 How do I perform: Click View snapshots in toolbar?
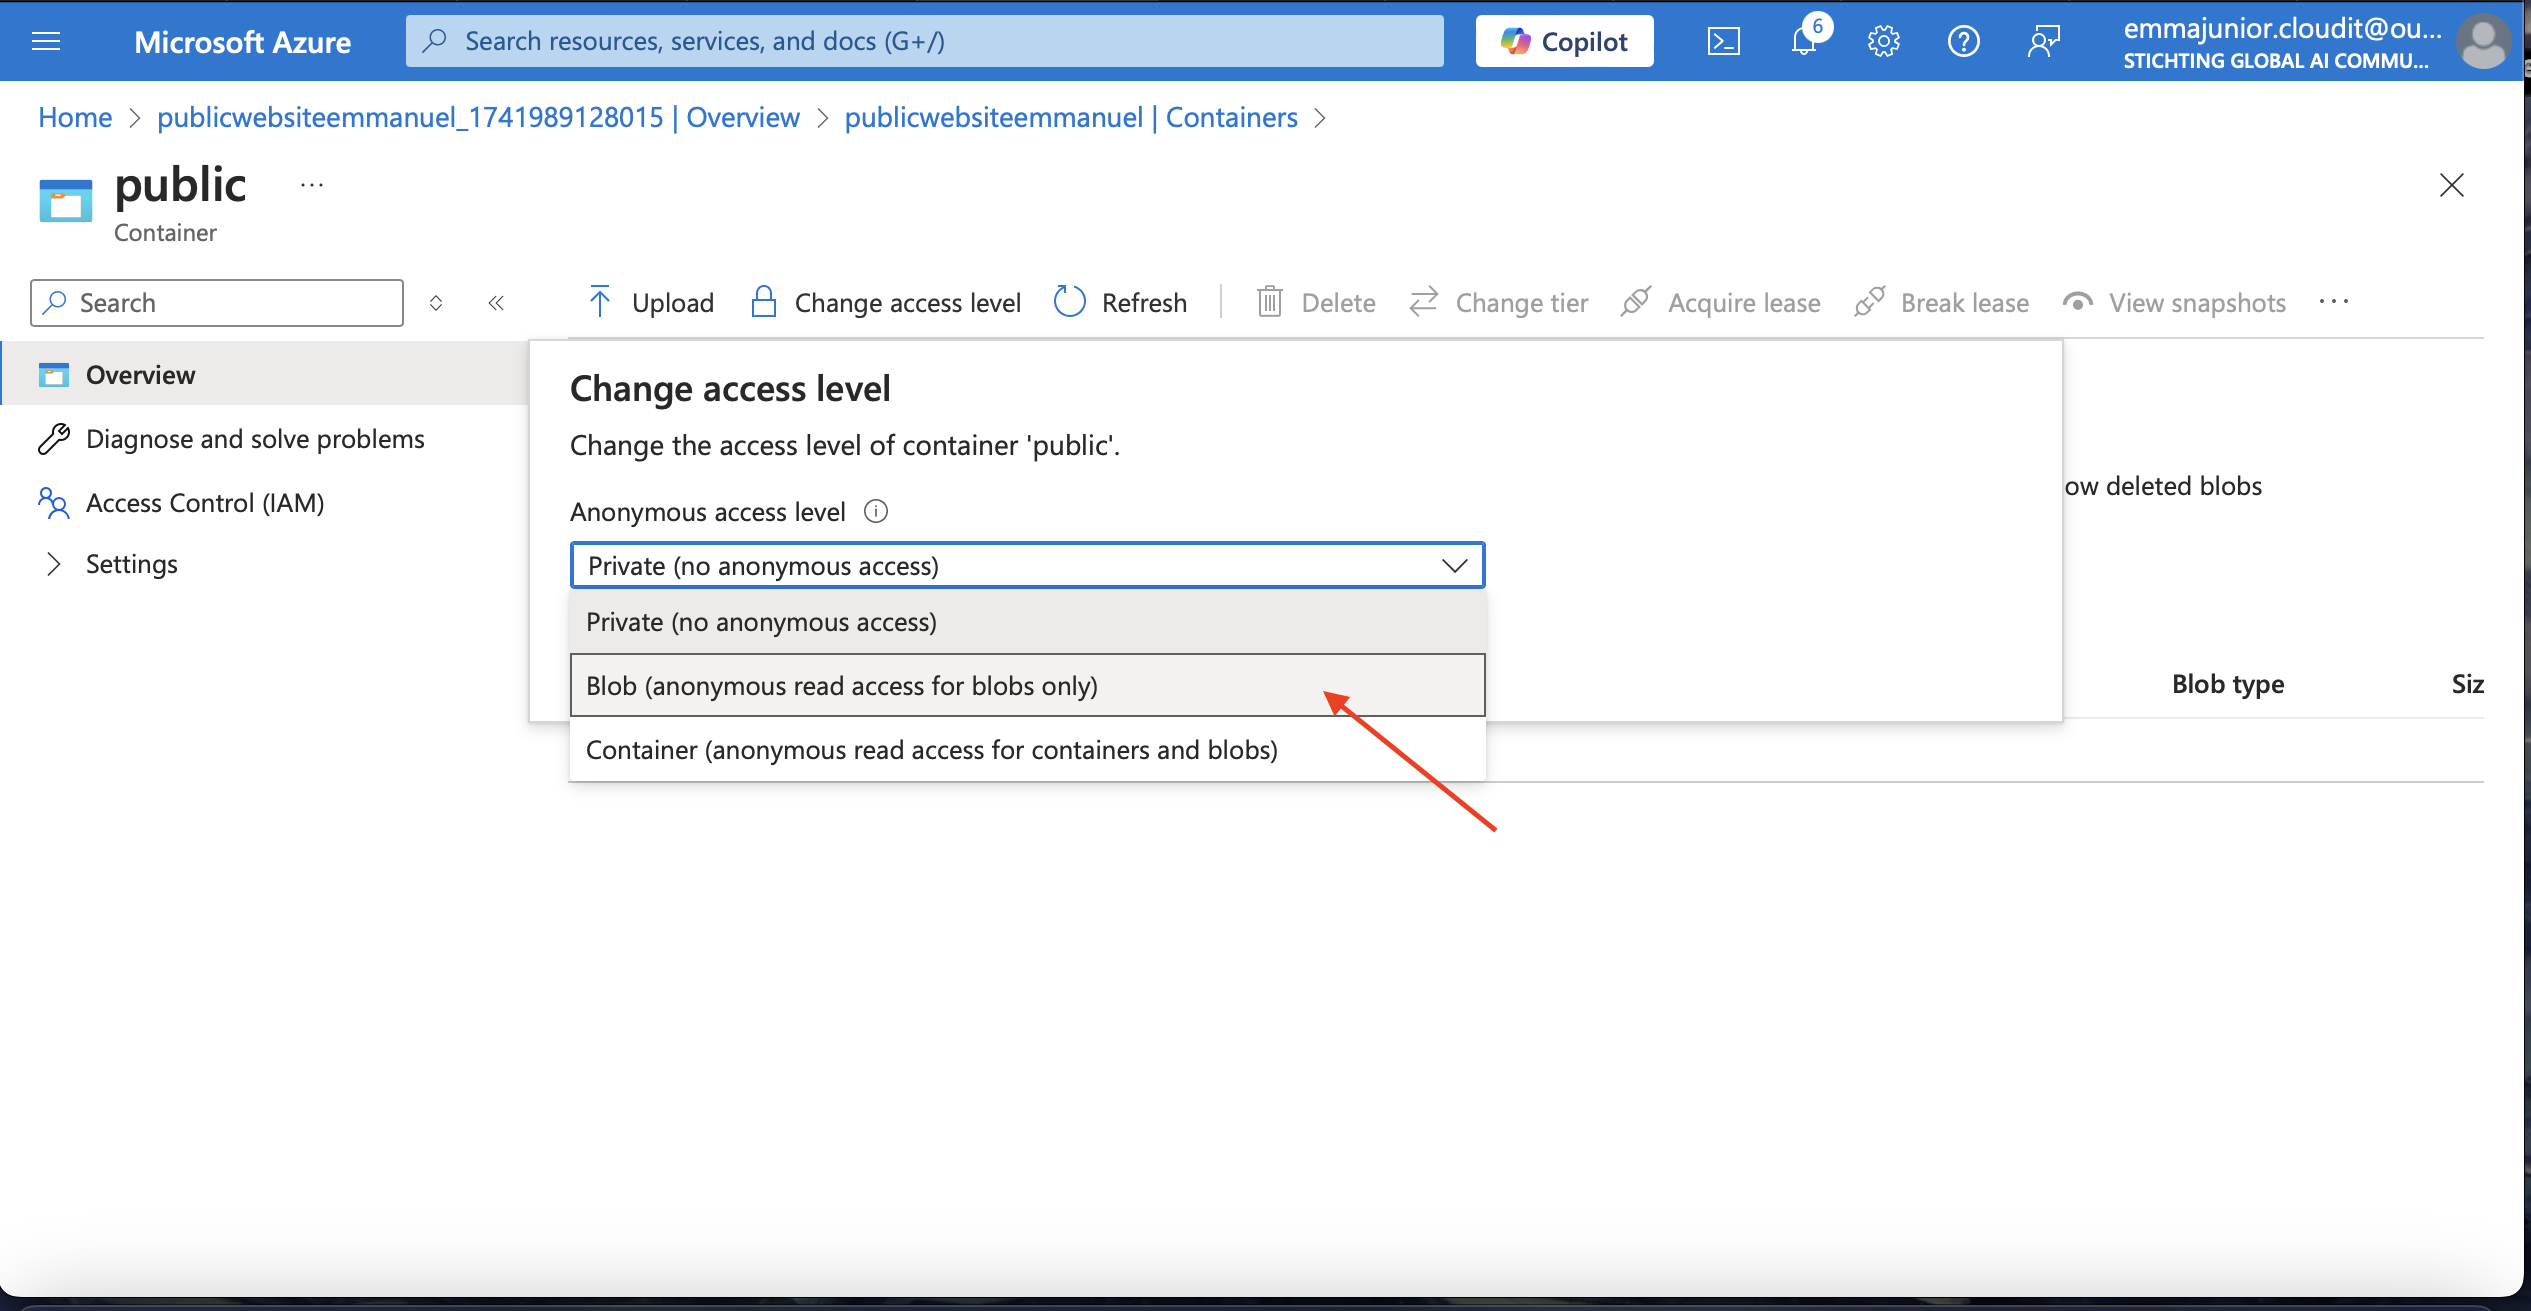[x=2174, y=303]
